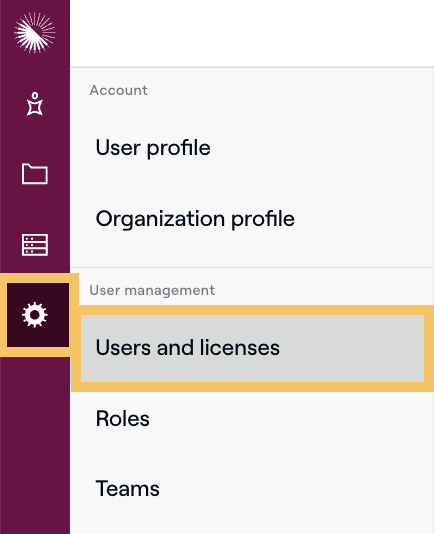Select the highlighted Users and licenses row
The width and height of the screenshot is (434, 534).
click(252, 348)
